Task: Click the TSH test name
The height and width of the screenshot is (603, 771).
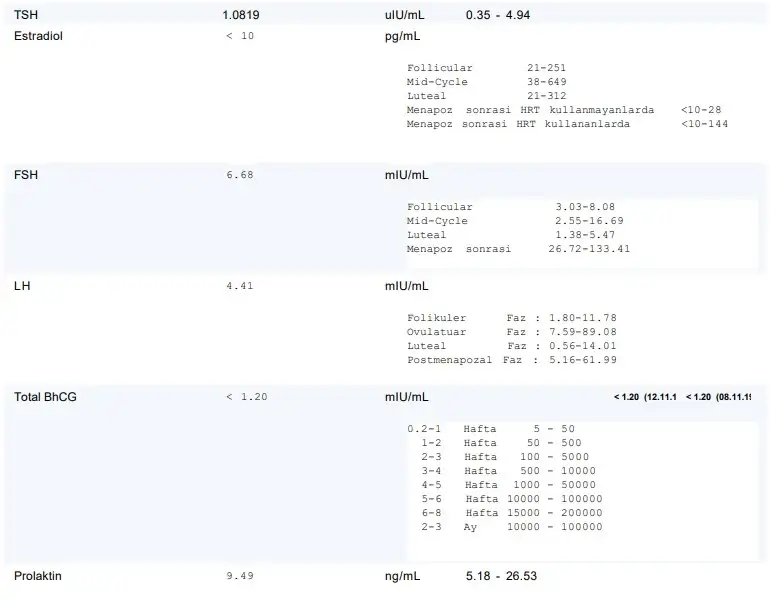Action: [x=25, y=16]
